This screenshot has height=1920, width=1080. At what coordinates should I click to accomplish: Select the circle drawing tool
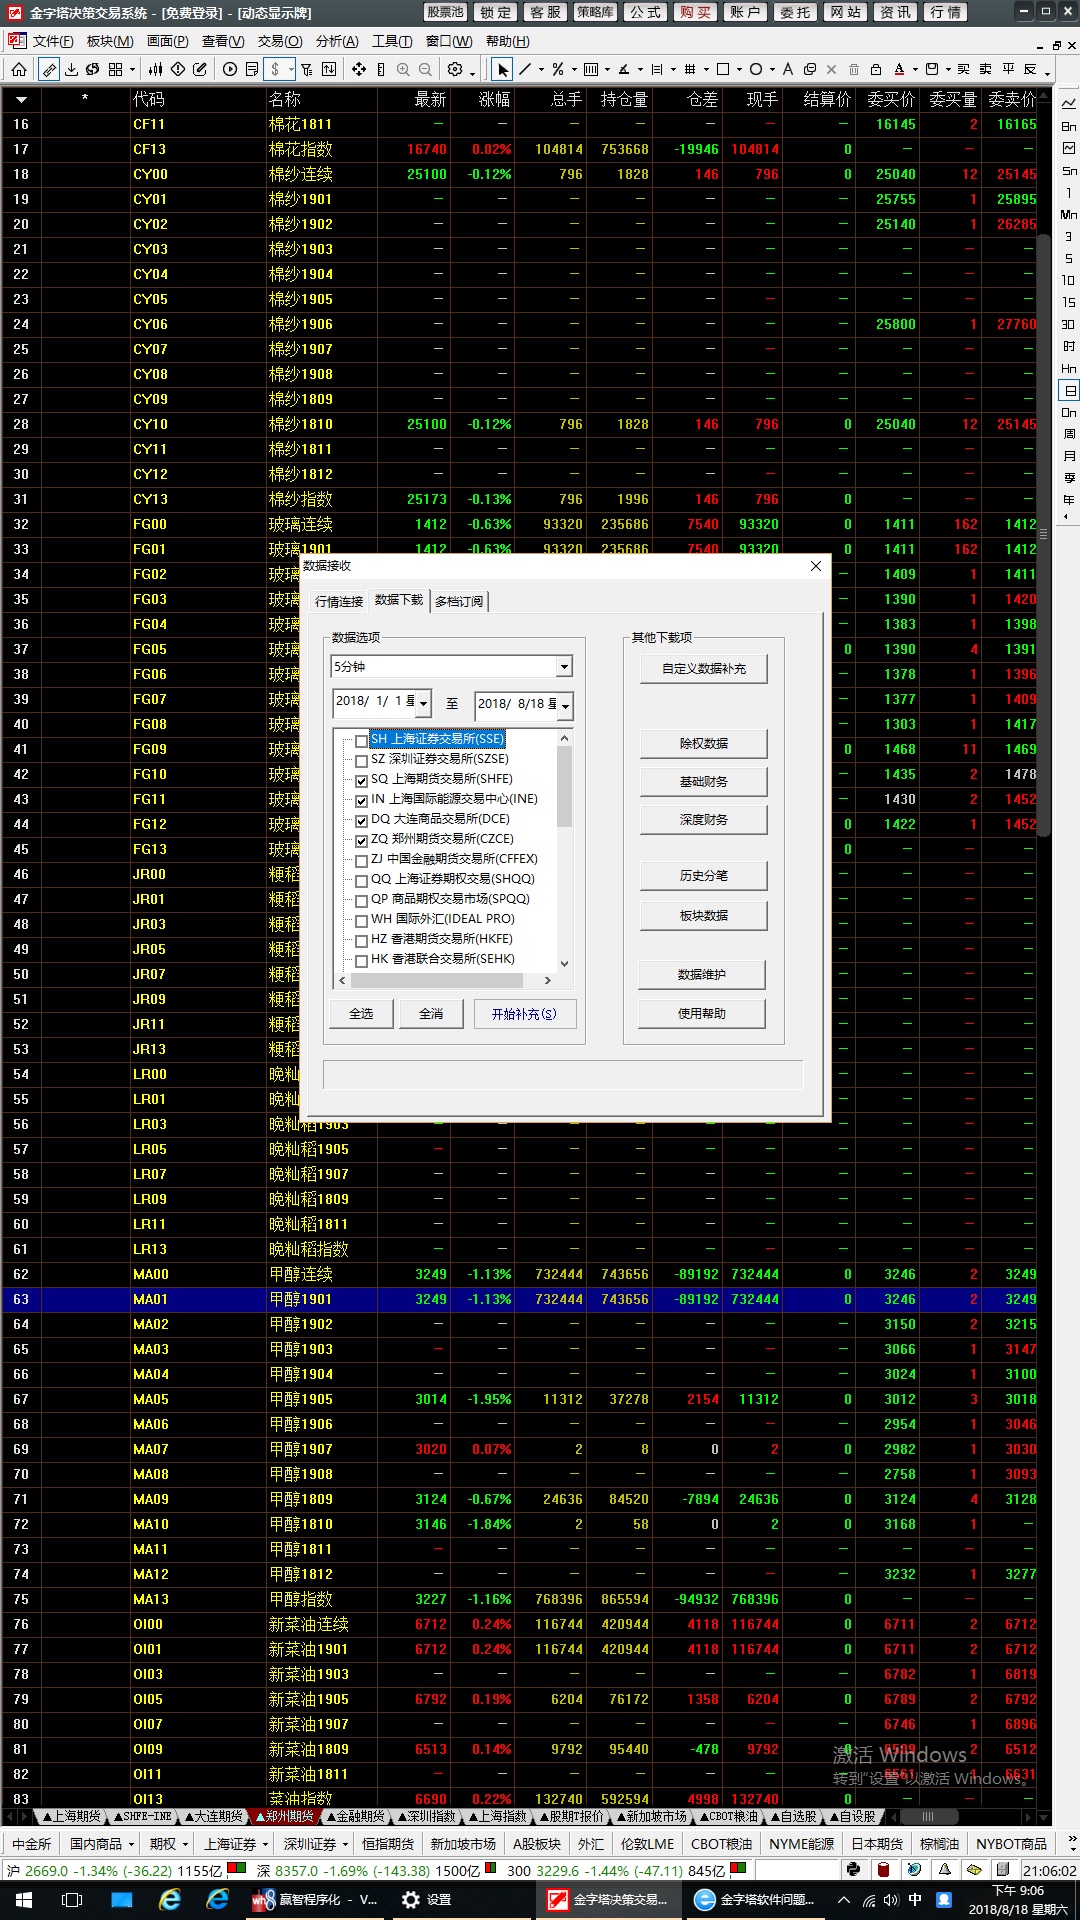756,69
